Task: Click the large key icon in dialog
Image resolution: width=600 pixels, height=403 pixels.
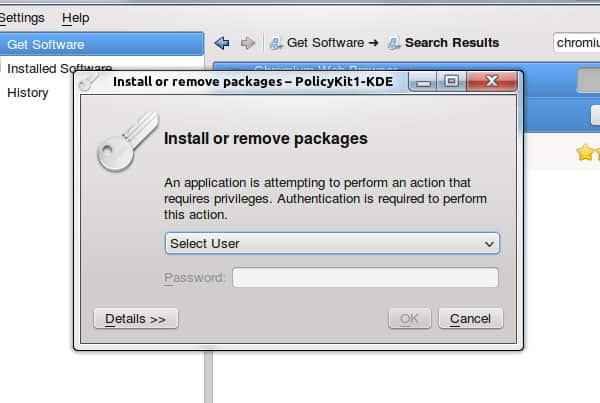Action: click(127, 141)
